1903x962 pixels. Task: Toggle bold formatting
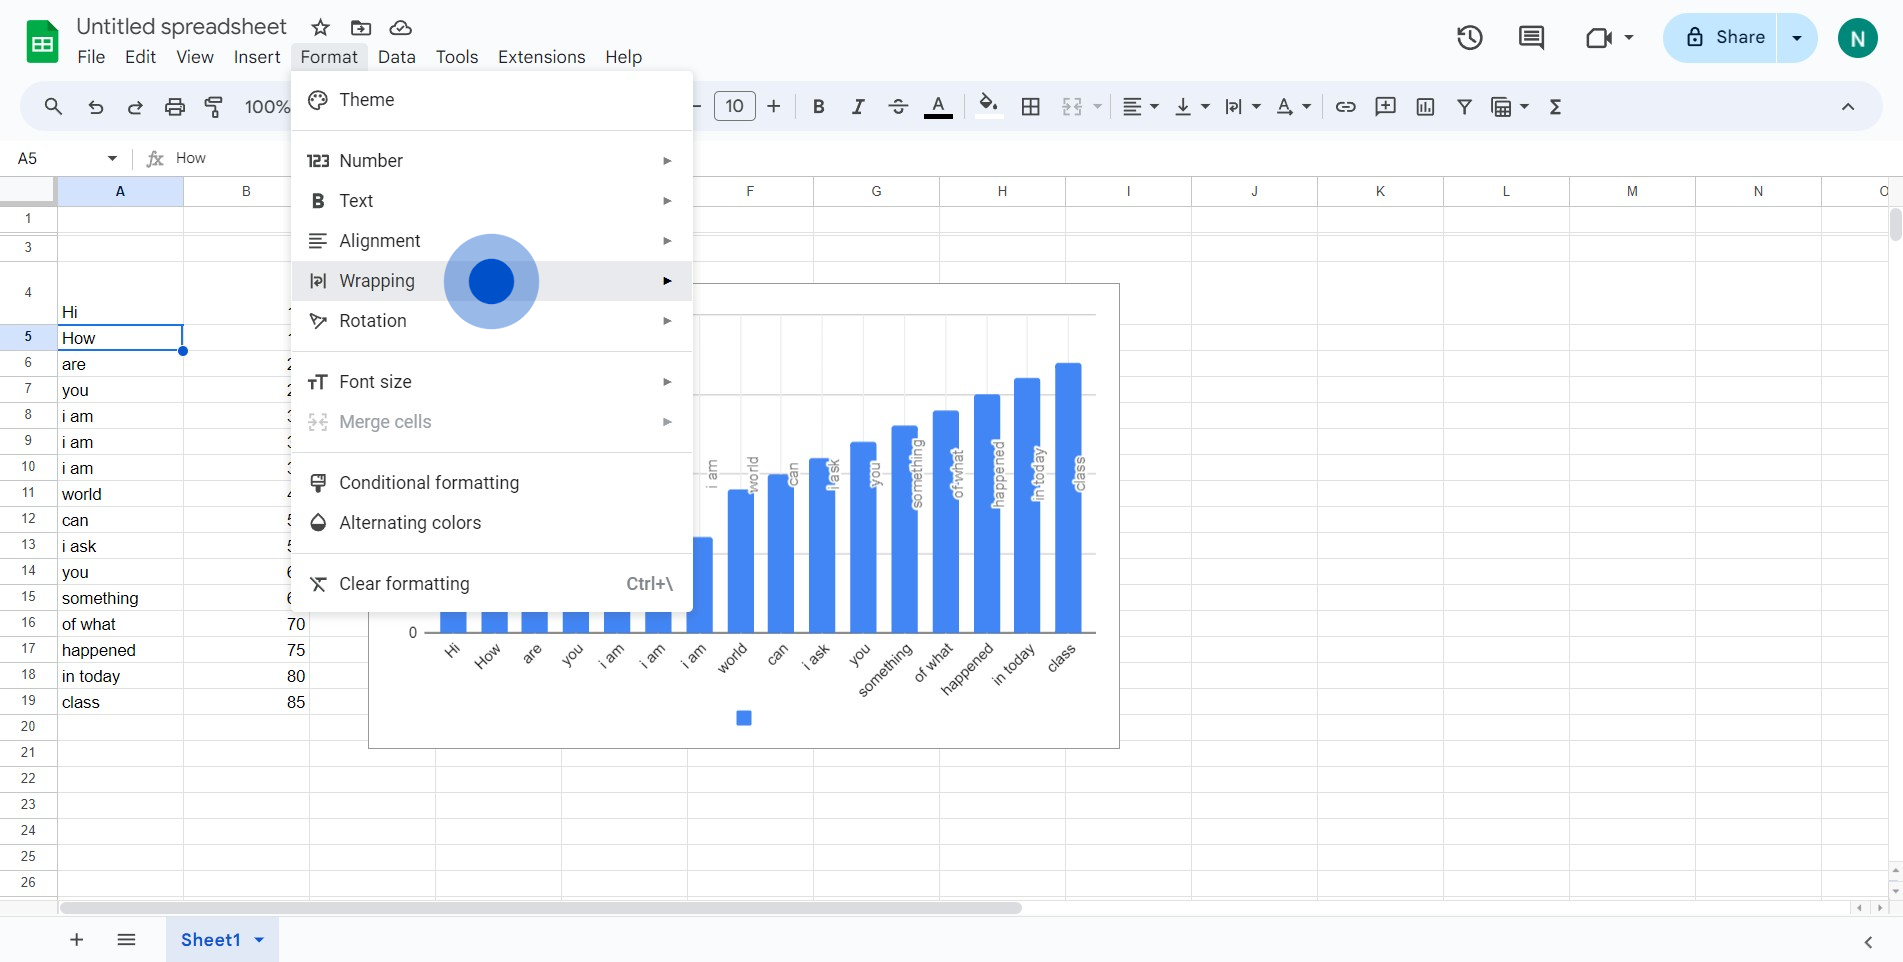[x=818, y=107]
